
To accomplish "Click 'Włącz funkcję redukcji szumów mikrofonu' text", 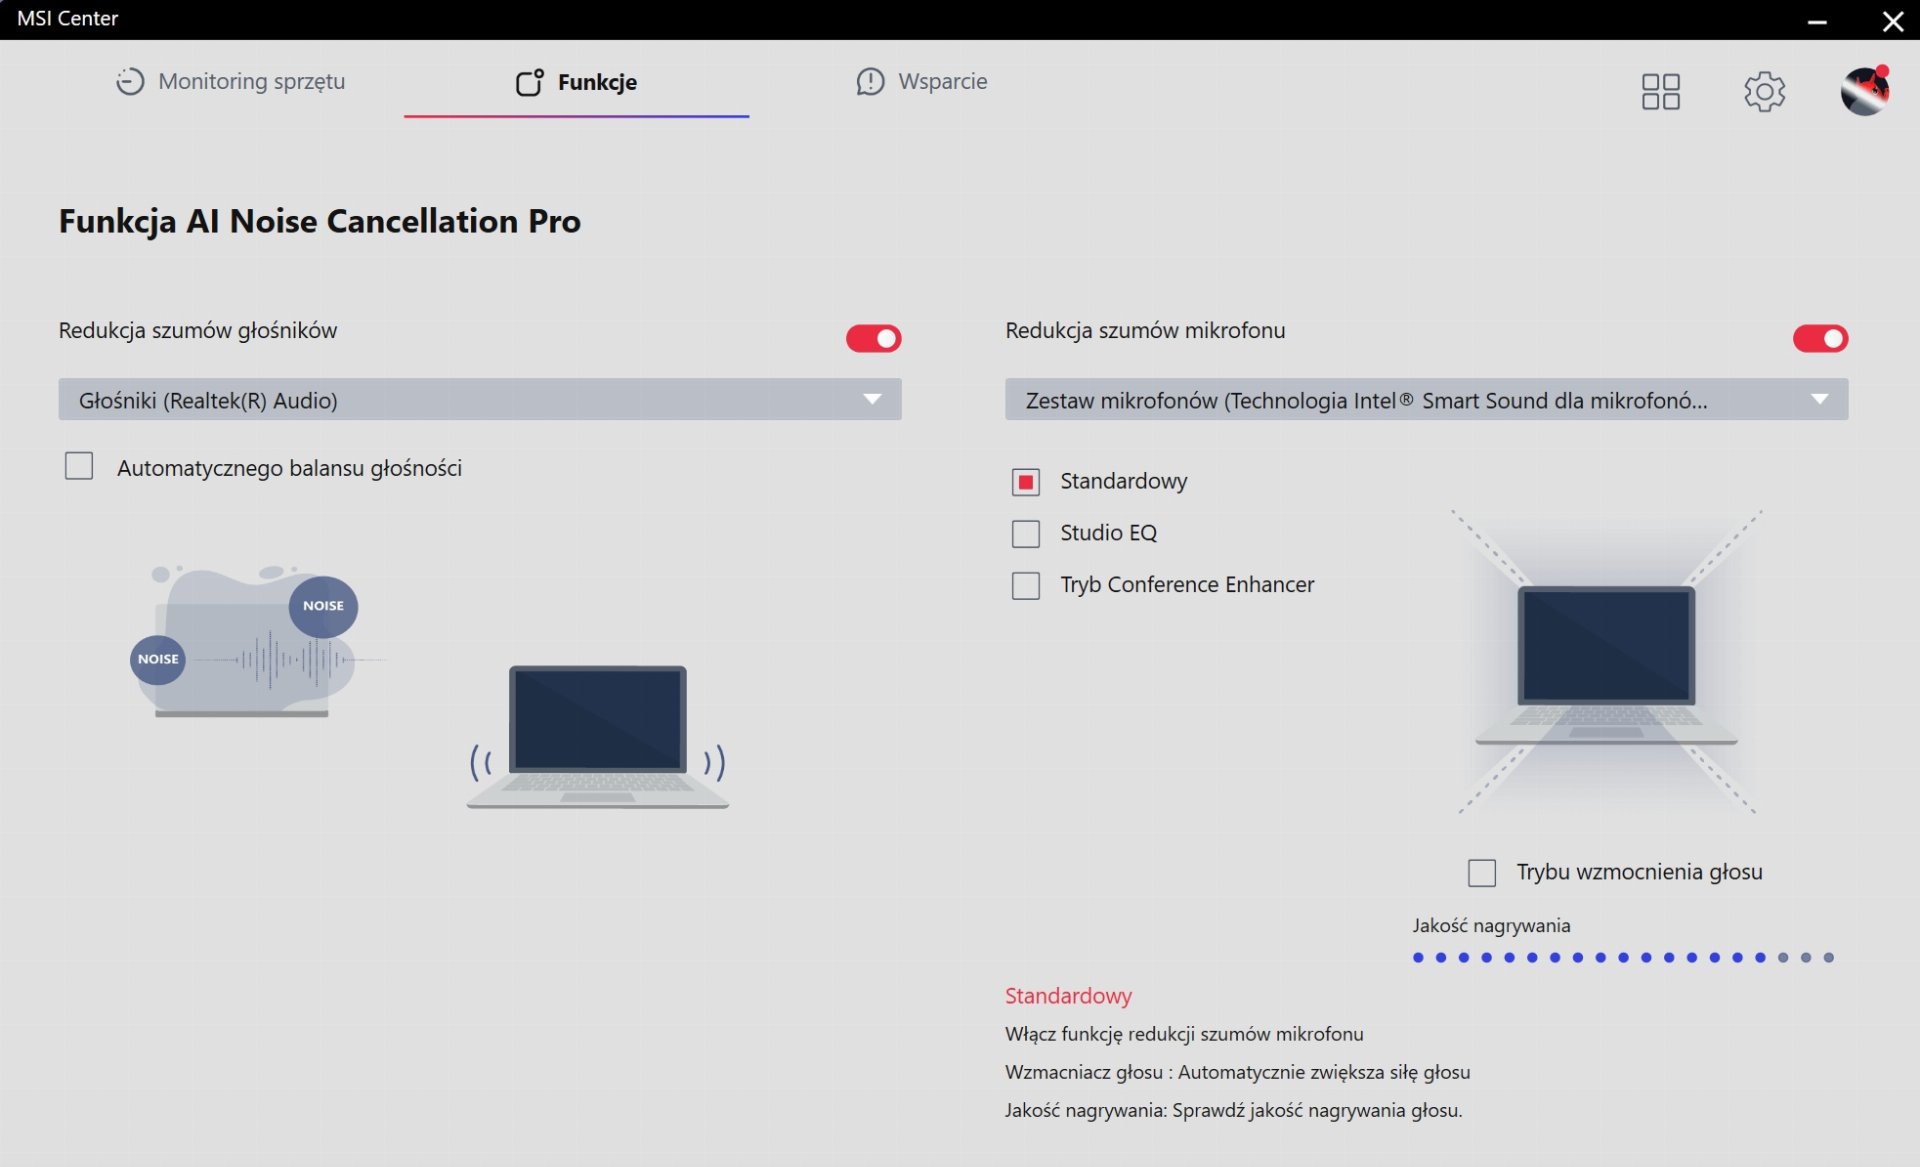I will [x=1184, y=1034].
